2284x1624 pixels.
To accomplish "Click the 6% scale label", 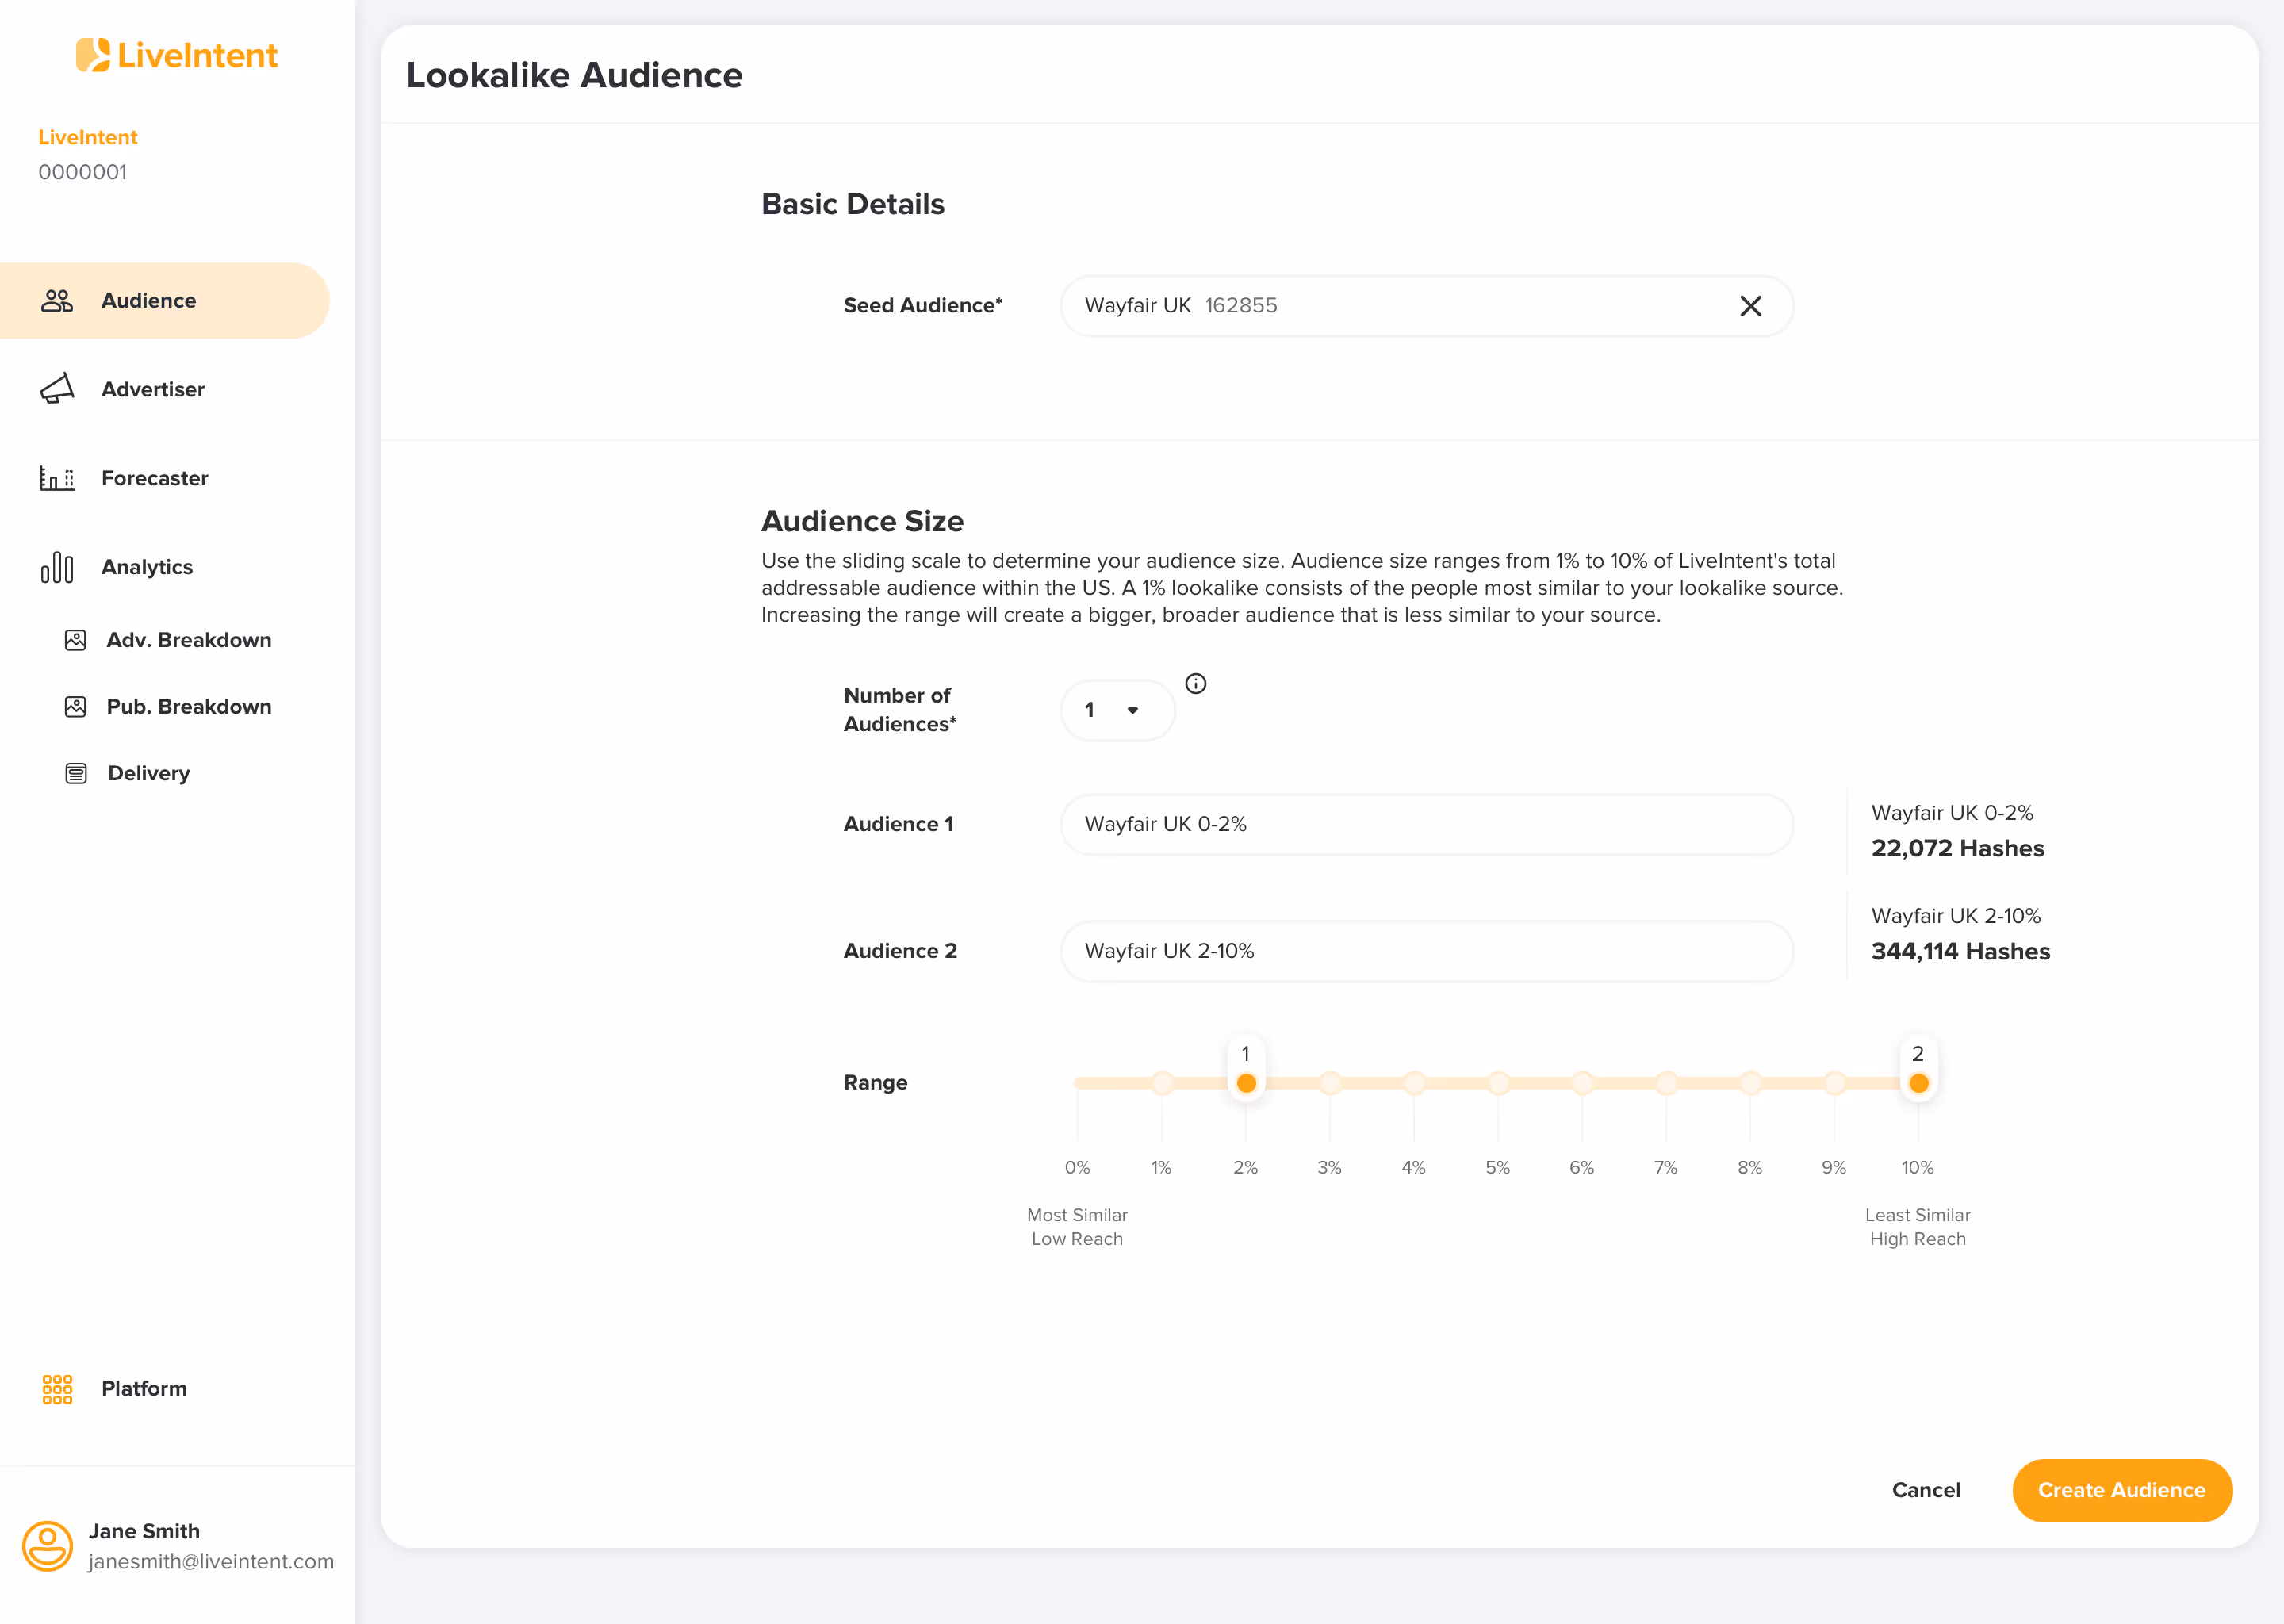I will click(1582, 1167).
